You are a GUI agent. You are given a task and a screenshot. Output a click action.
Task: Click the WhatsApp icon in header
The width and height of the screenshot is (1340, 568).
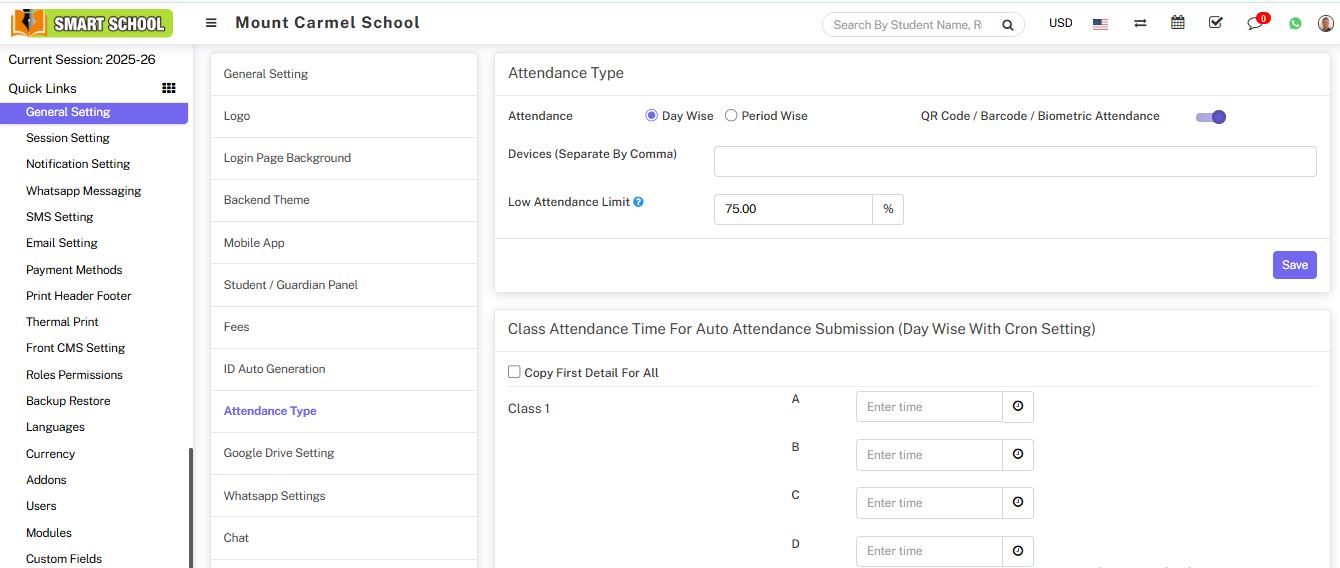tap(1295, 24)
